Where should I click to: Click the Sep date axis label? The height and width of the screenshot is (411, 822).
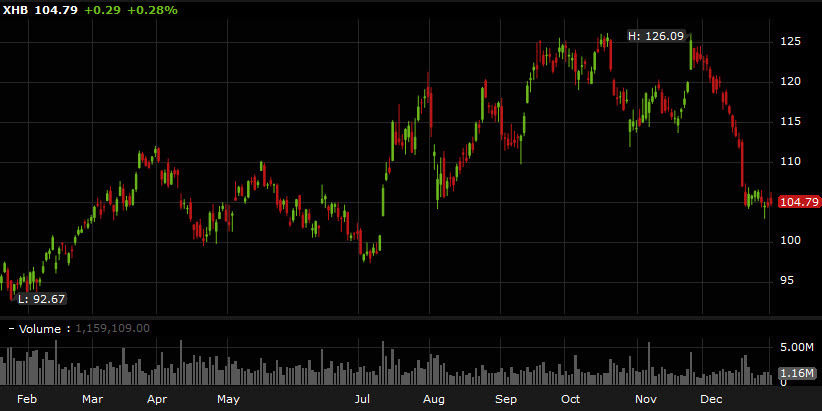click(x=506, y=399)
